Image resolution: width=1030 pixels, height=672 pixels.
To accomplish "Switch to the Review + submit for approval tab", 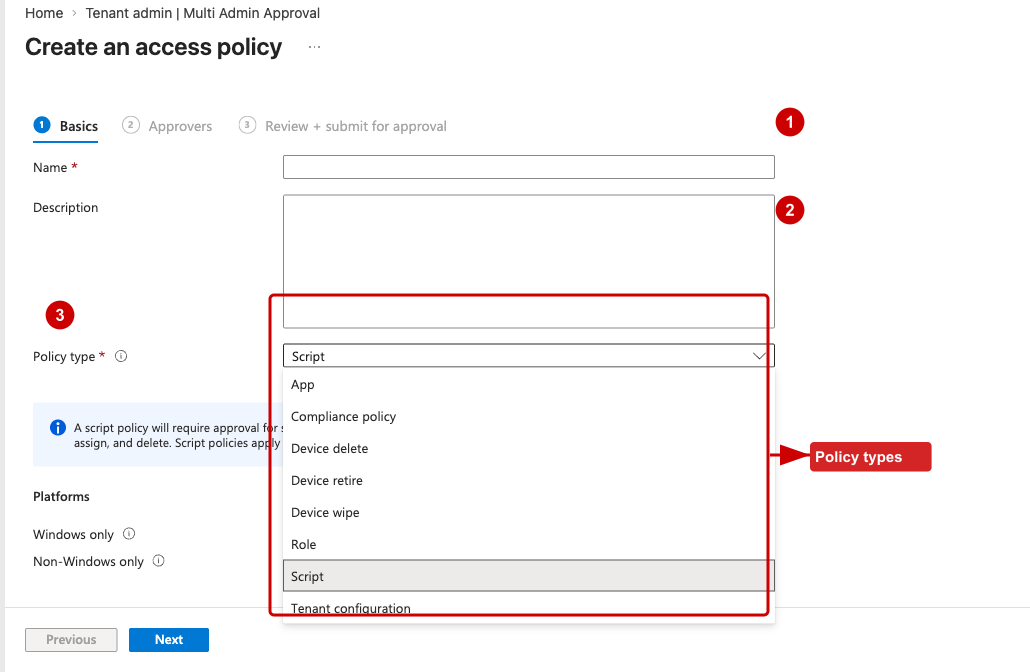I will [355, 125].
